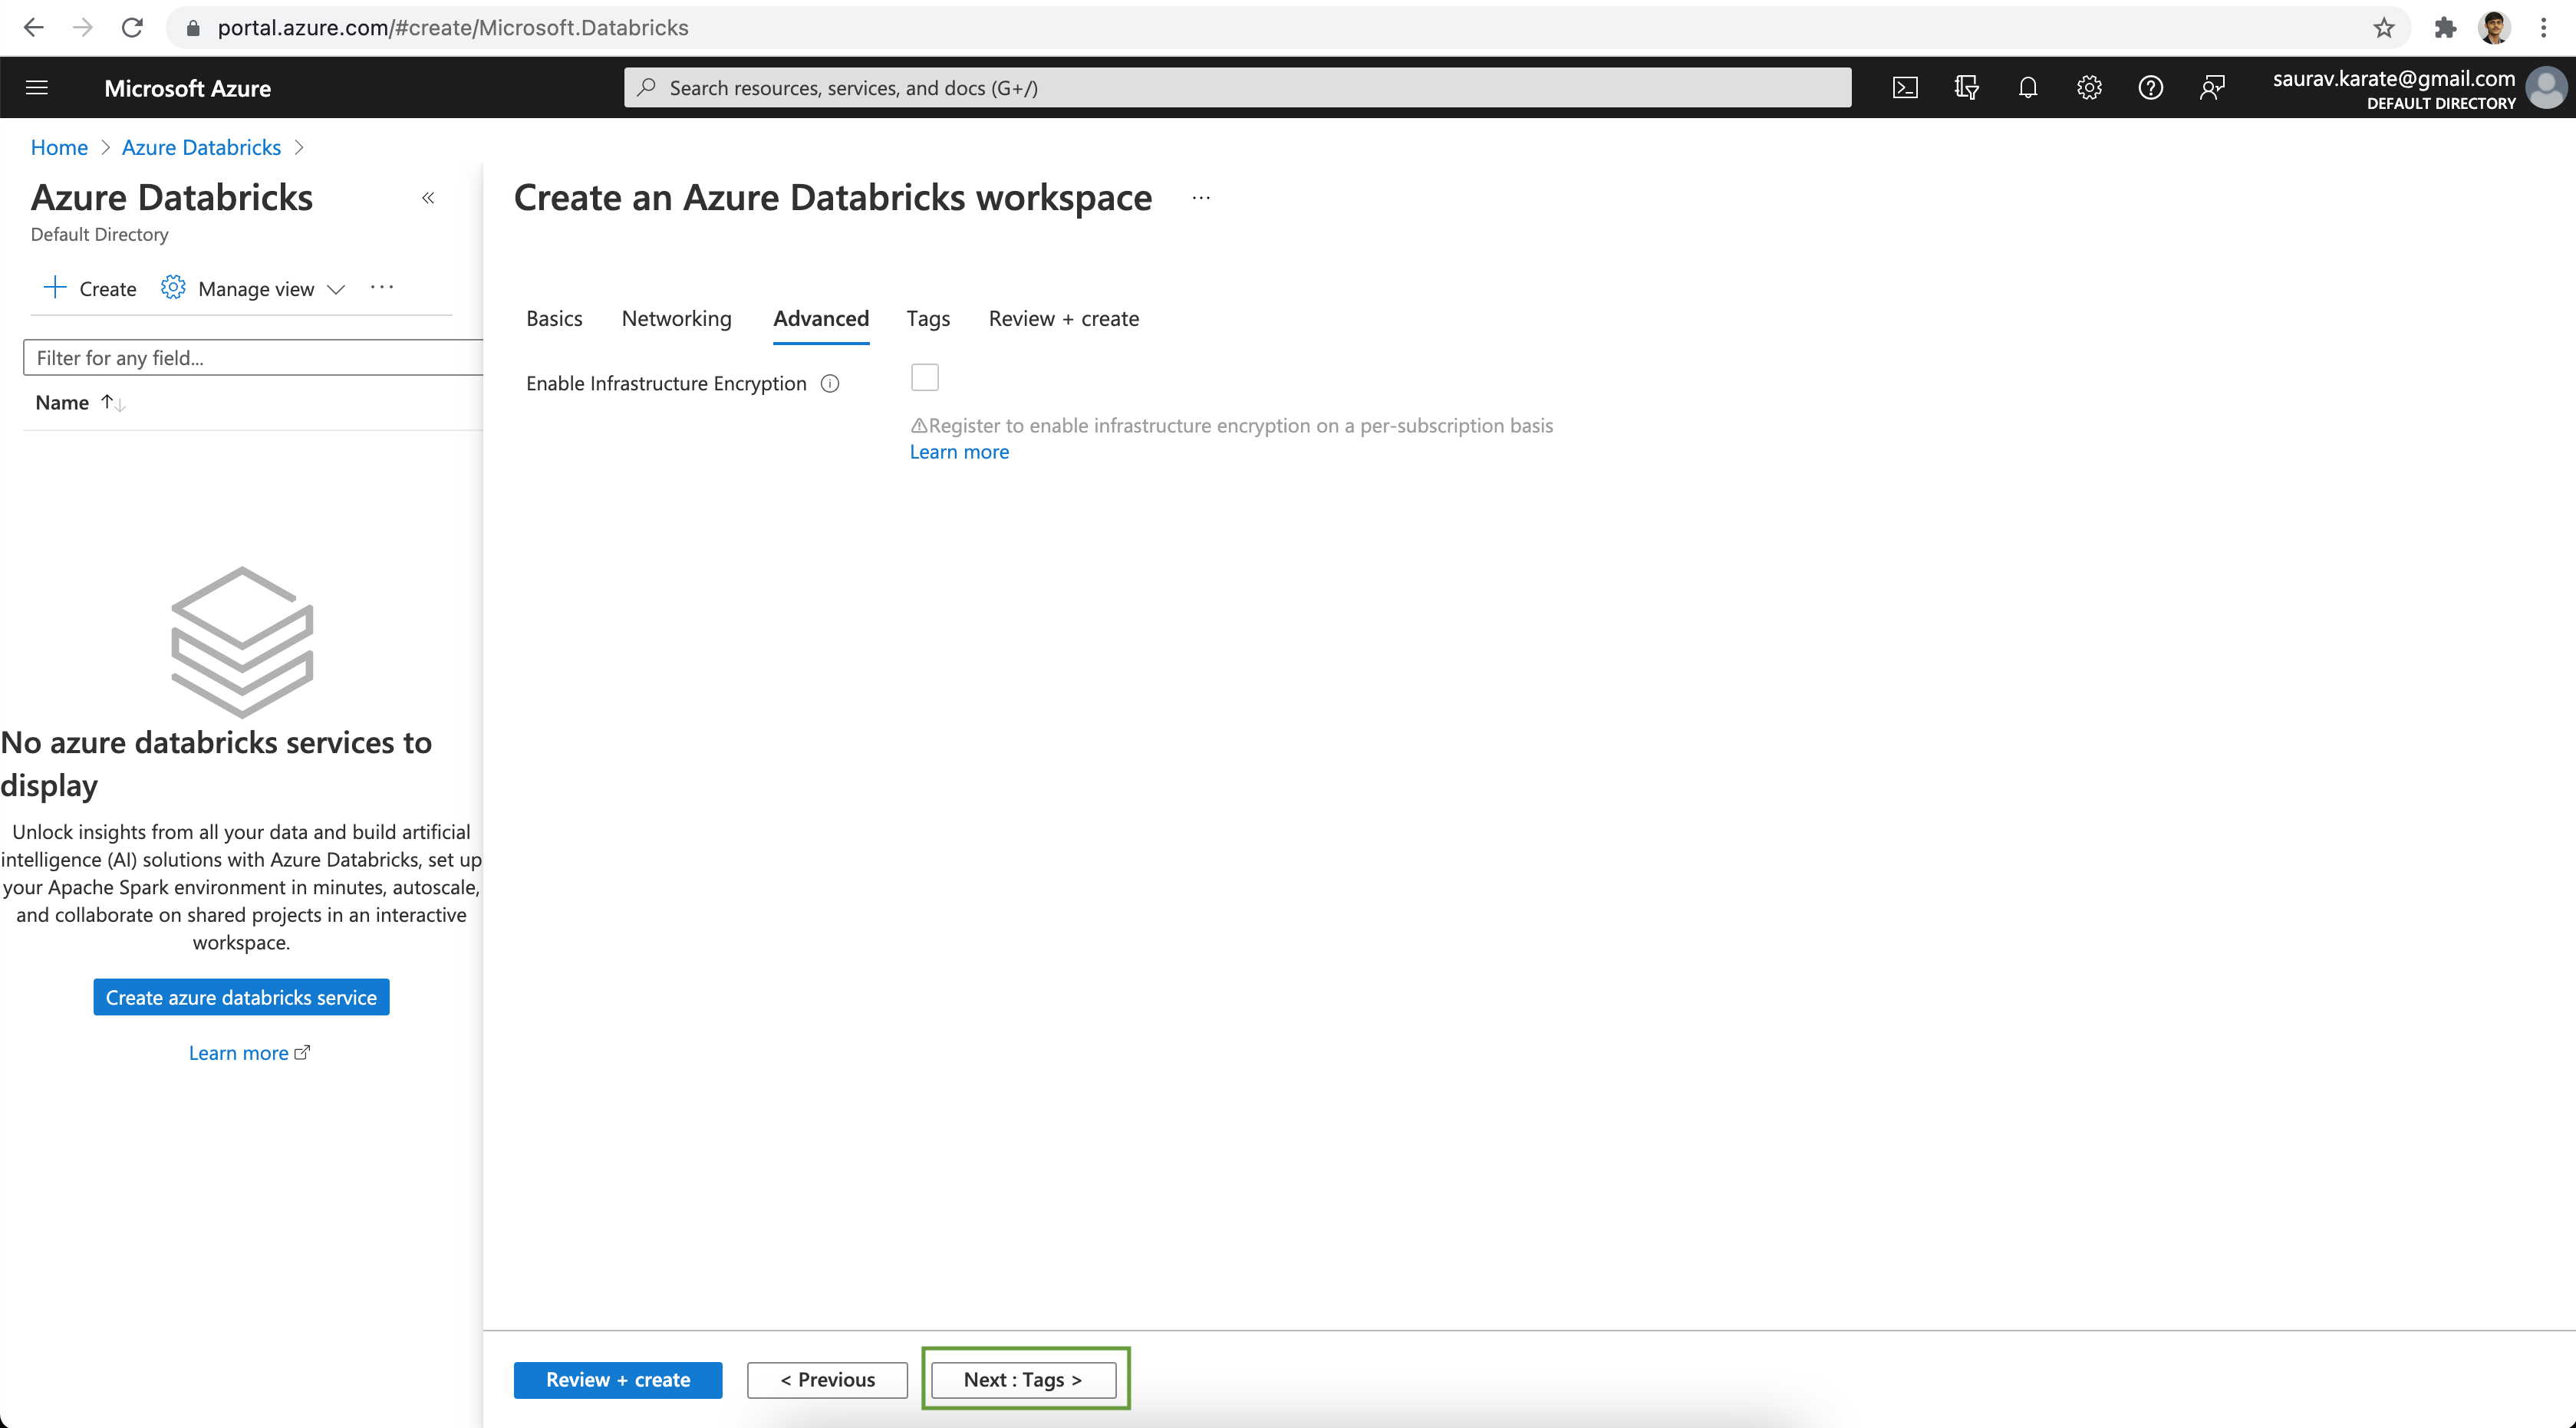Open the browser extensions puzzle icon
Image resolution: width=2576 pixels, height=1428 pixels.
(x=2445, y=28)
